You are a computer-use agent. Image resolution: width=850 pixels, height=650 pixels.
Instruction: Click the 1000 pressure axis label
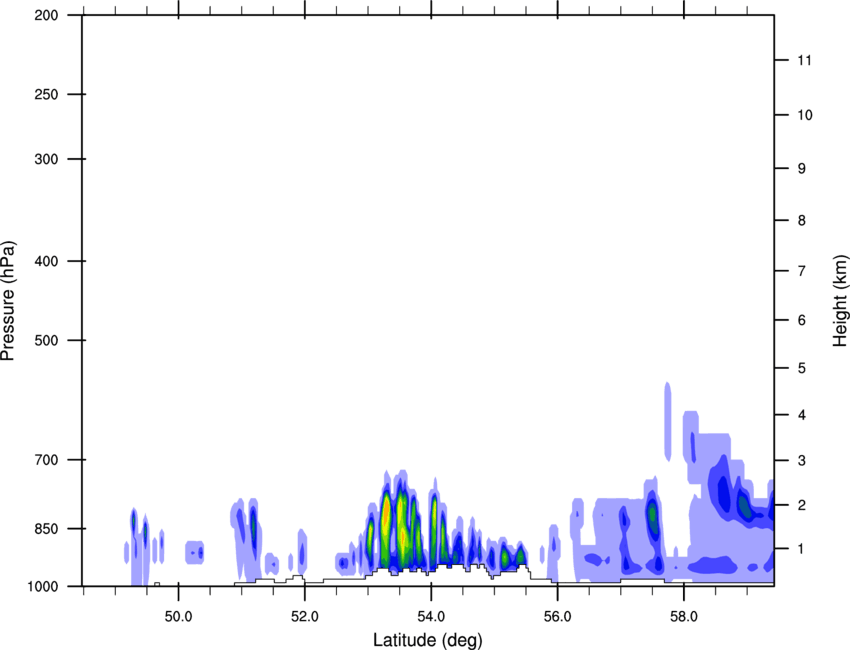coord(43,586)
